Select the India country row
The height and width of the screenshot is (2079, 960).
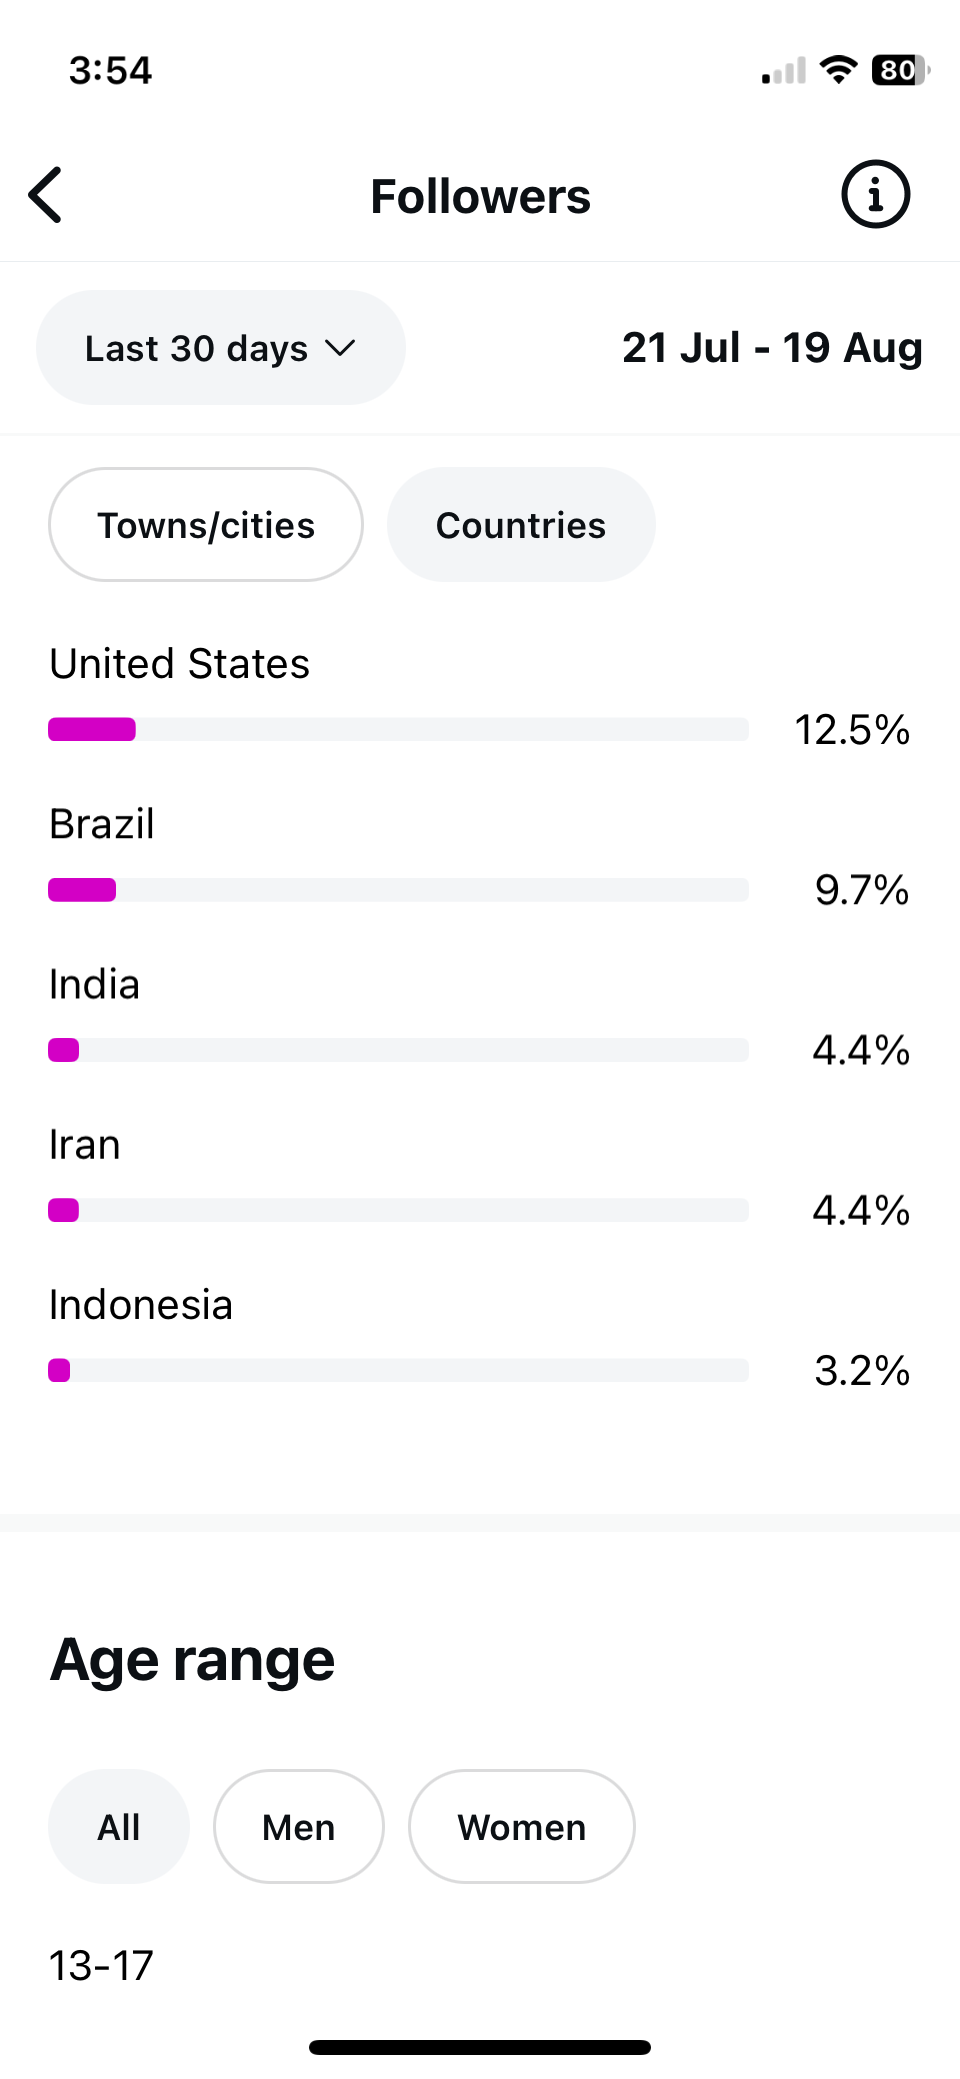point(95,985)
